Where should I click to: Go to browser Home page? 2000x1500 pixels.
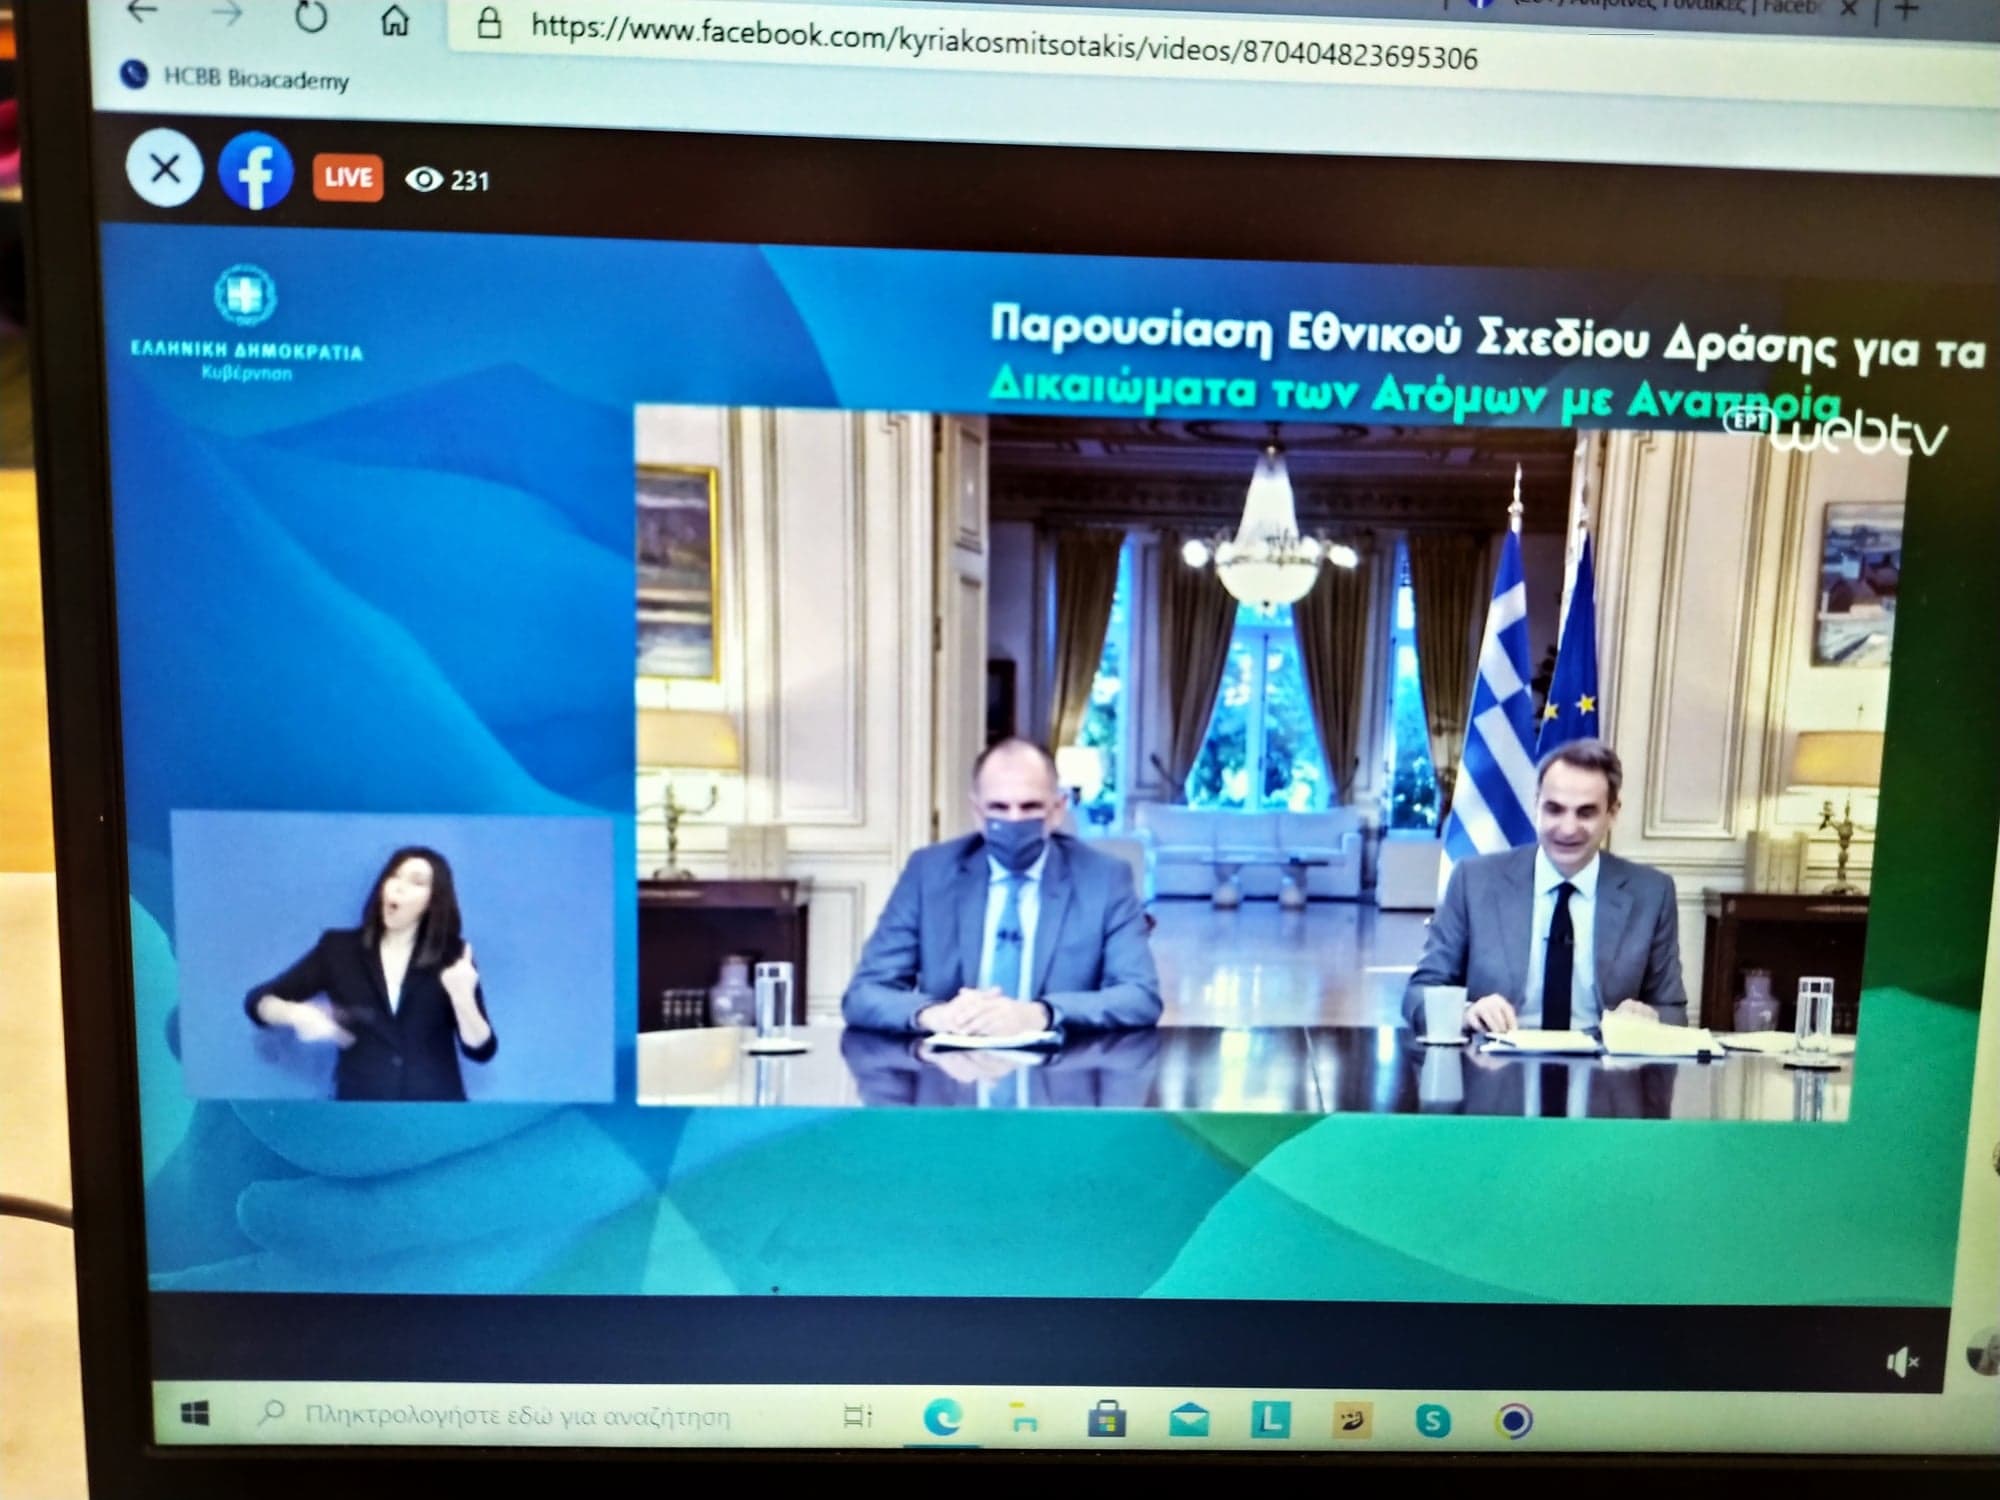click(x=396, y=20)
